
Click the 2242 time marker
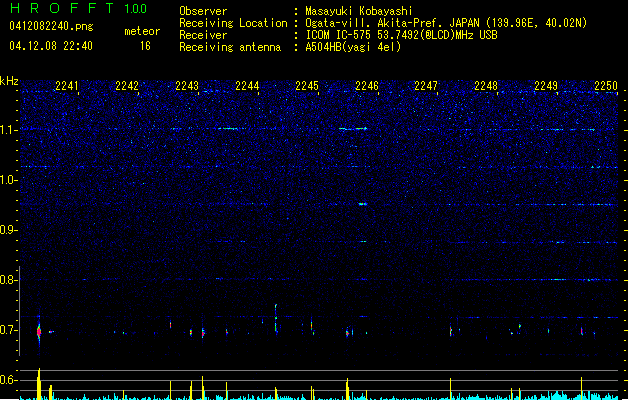coord(127,86)
